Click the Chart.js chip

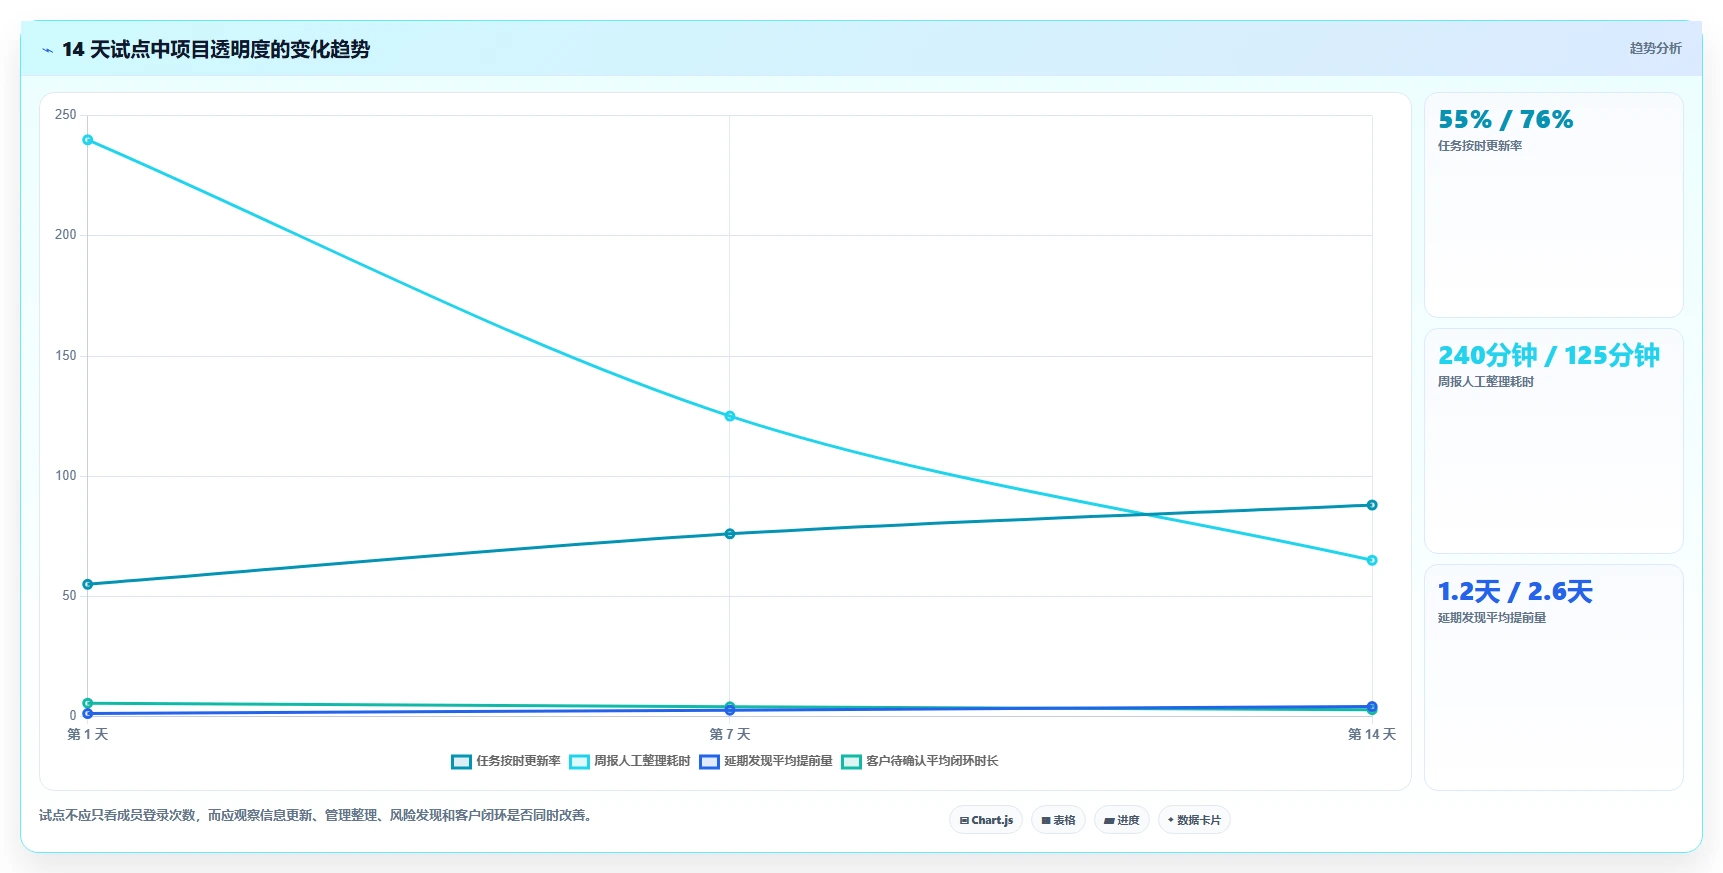986,820
